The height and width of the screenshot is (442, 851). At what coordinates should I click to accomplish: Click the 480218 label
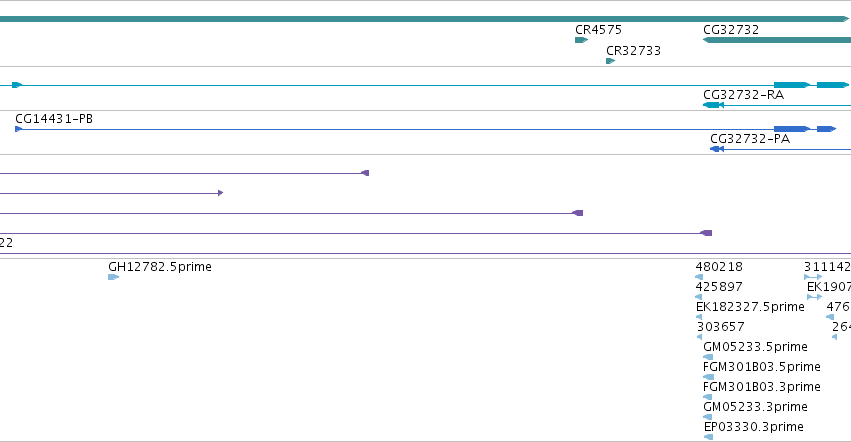(719, 267)
